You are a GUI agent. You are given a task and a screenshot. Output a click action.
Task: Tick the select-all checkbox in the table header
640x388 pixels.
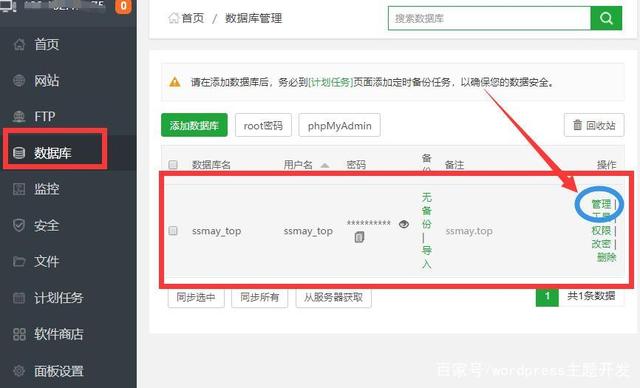pyautogui.click(x=173, y=164)
